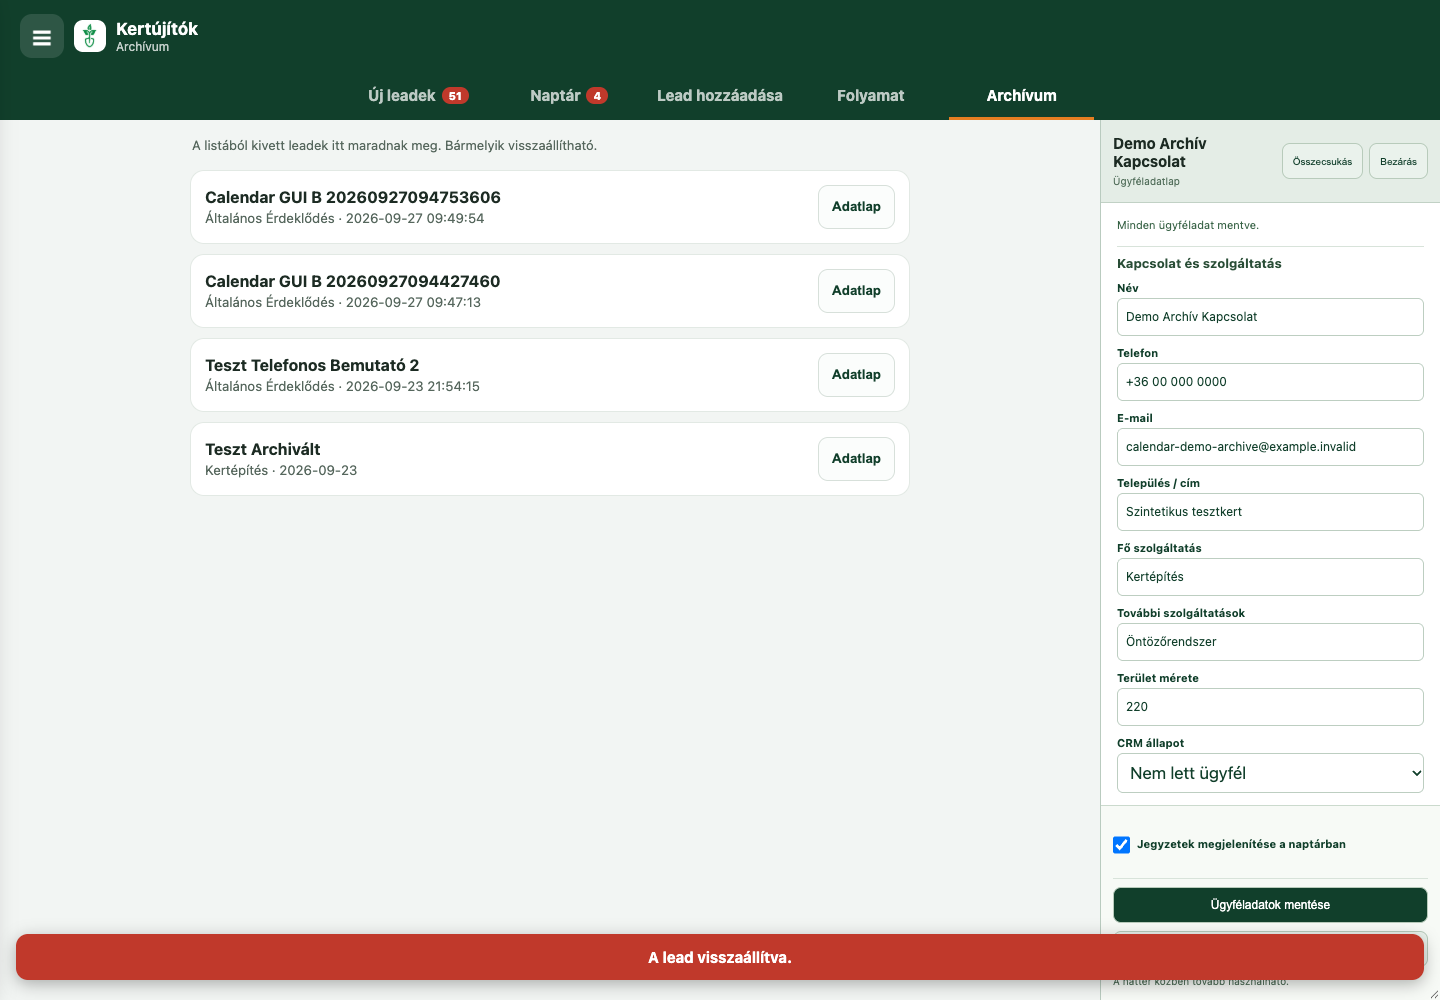Close the client panel with Bezárás
Viewport: 1440px width, 1000px height.
pyautogui.click(x=1398, y=161)
